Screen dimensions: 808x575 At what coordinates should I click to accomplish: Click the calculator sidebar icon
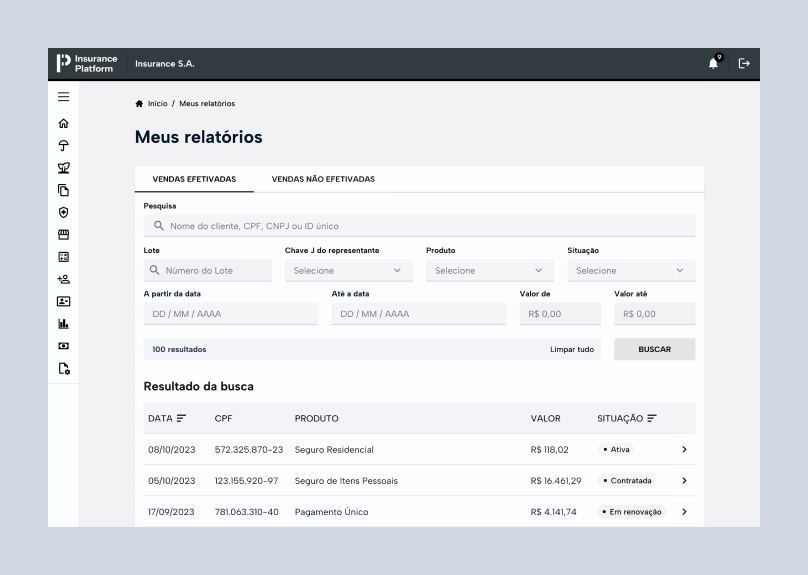[63, 257]
